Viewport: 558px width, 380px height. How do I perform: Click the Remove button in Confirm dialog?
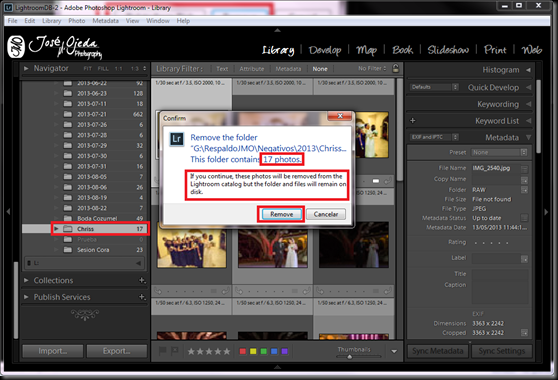click(x=281, y=214)
